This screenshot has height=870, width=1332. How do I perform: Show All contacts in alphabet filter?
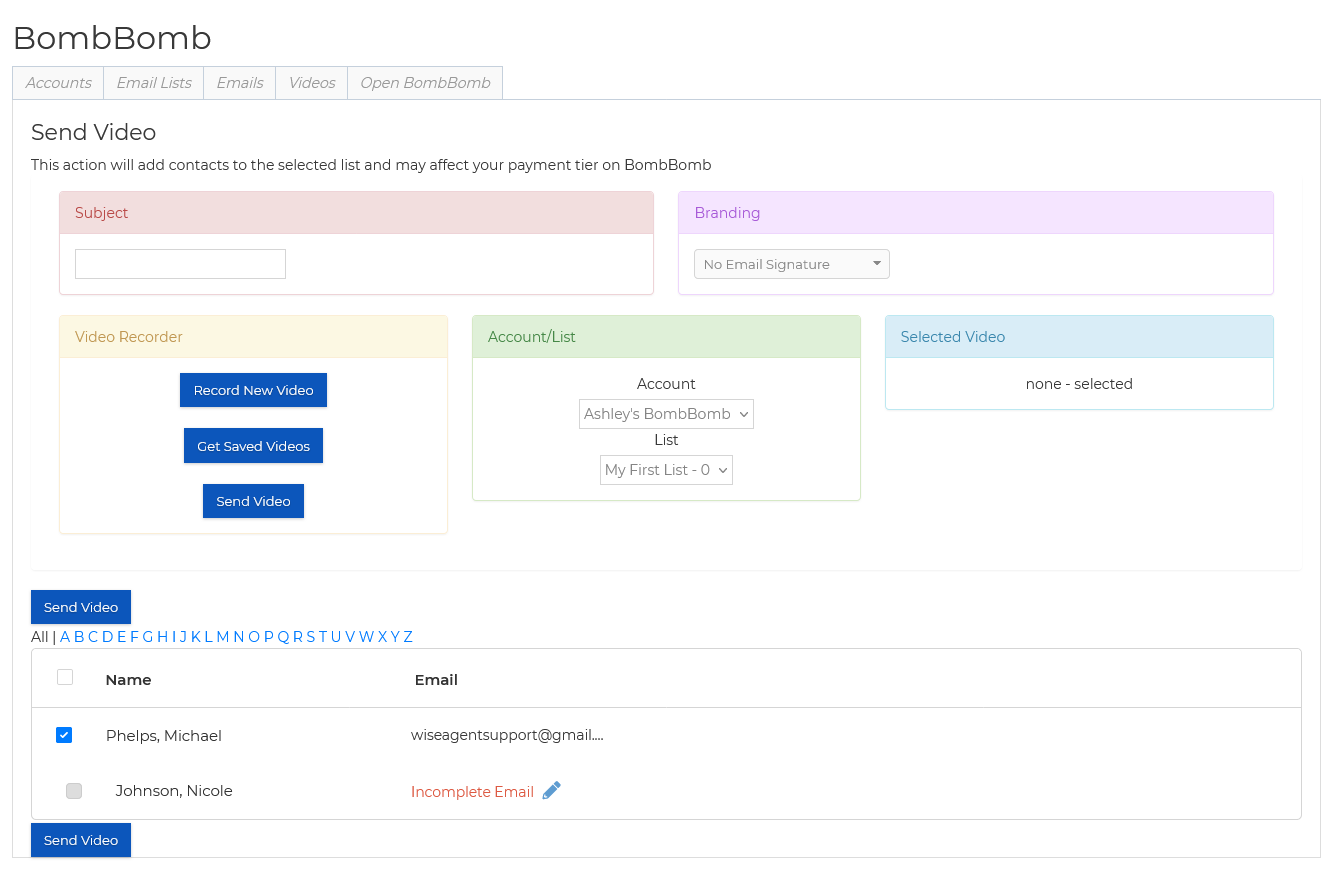tap(39, 637)
